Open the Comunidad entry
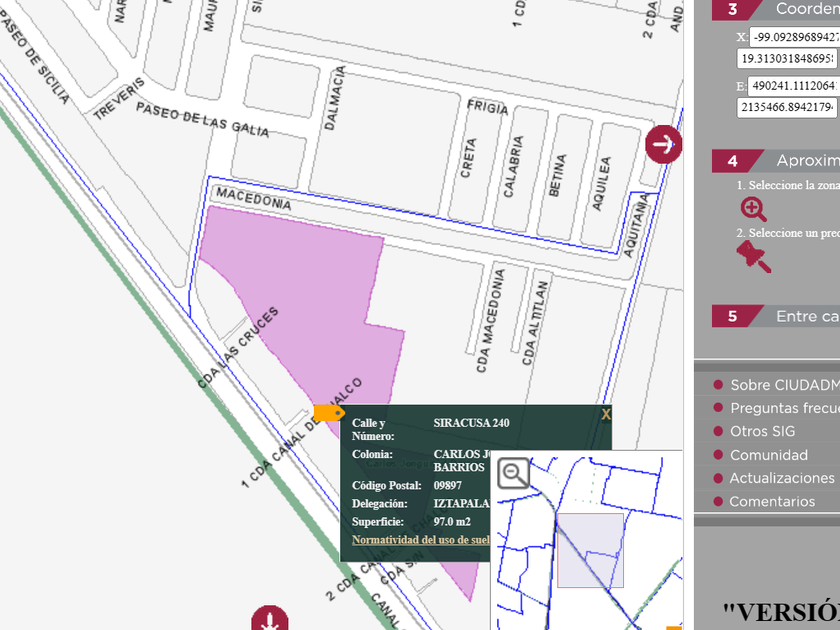The height and width of the screenshot is (630, 840). point(768,455)
